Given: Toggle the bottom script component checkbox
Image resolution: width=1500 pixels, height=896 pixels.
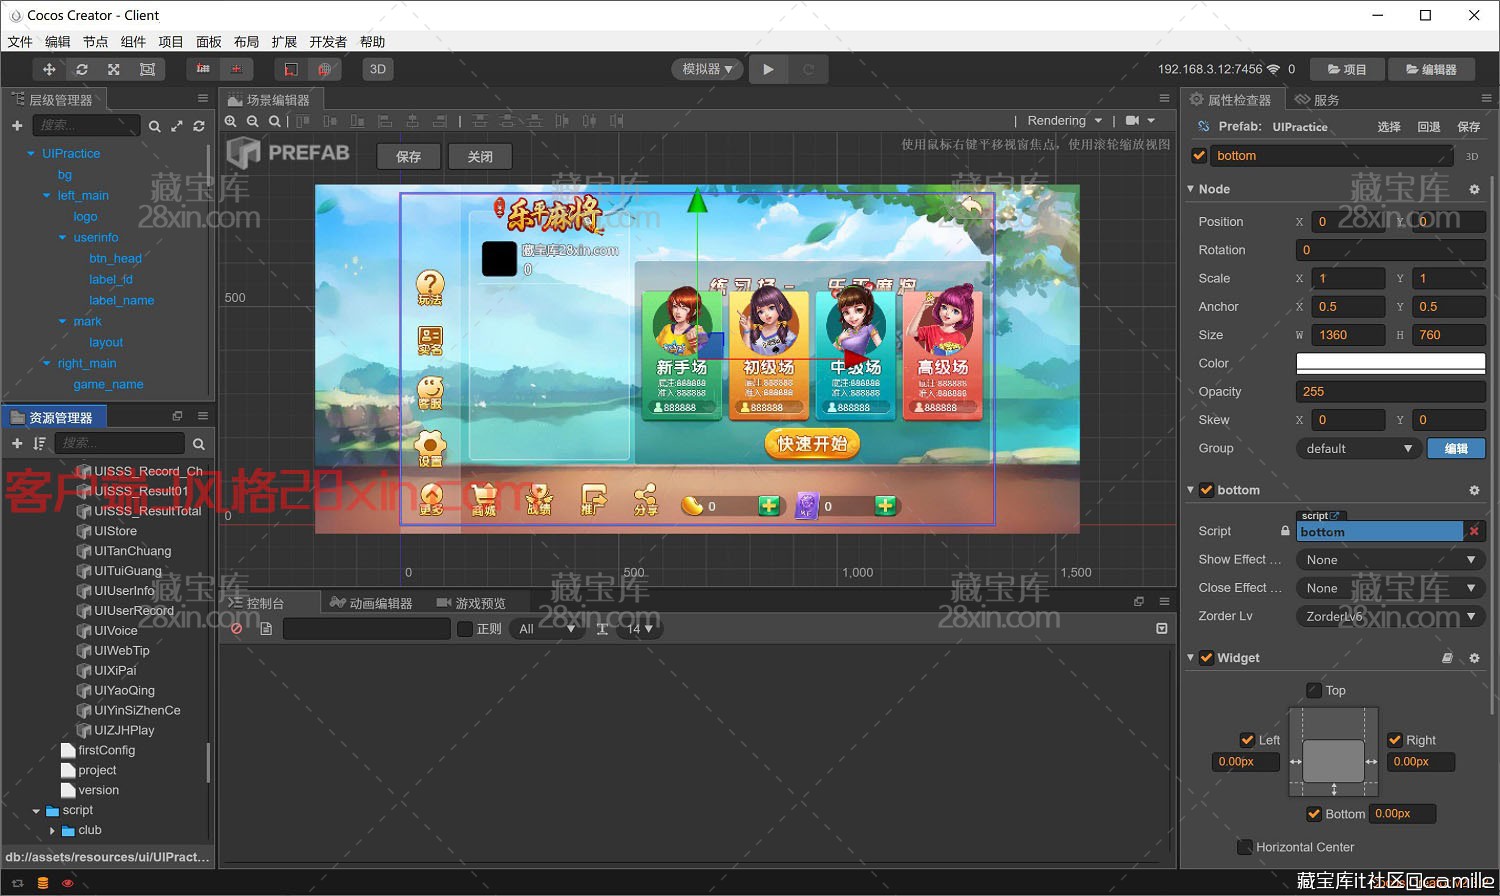Looking at the screenshot, I should click(1206, 490).
